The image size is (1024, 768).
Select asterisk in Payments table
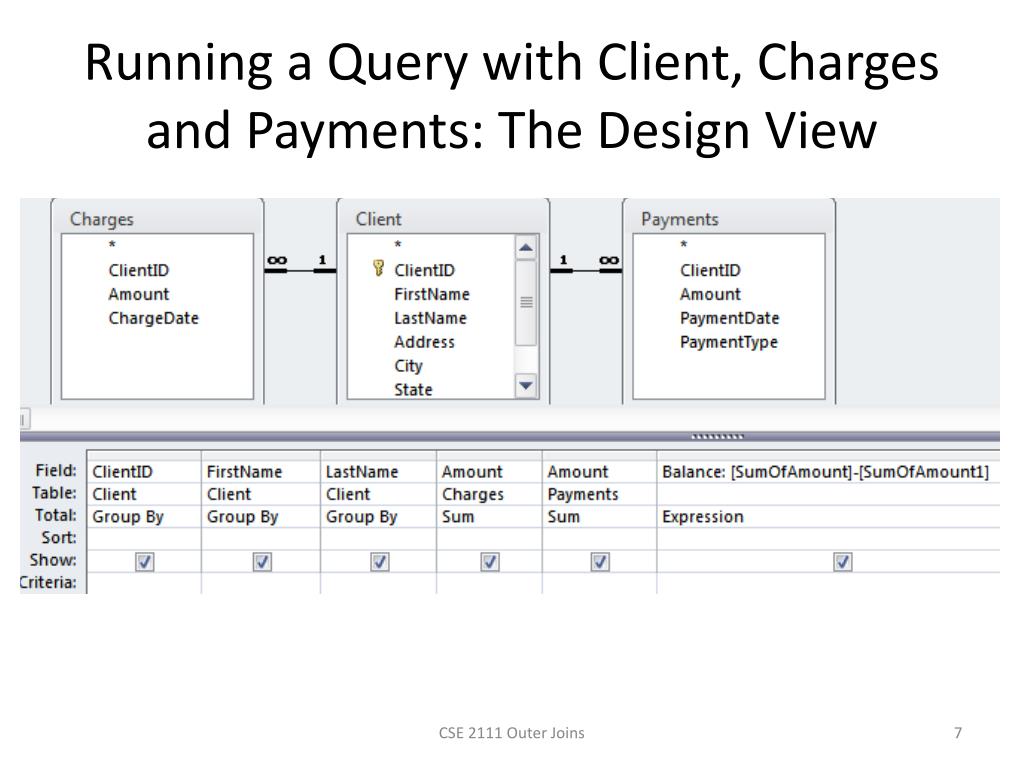[x=684, y=246]
